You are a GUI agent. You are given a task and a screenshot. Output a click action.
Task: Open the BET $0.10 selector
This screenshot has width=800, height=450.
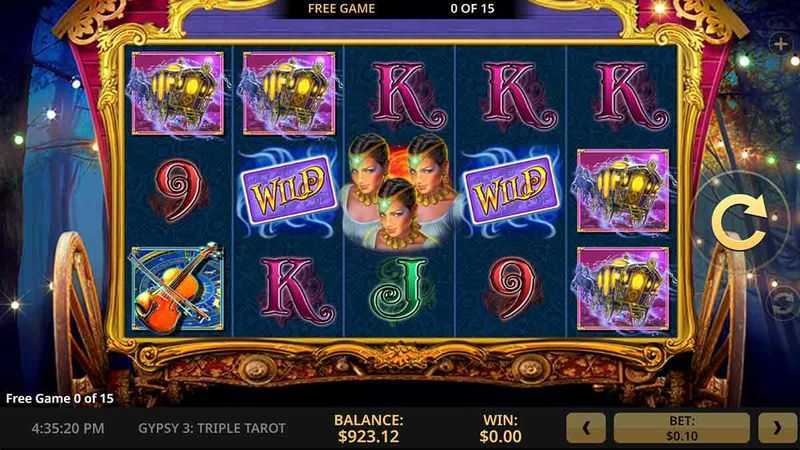[682, 428]
